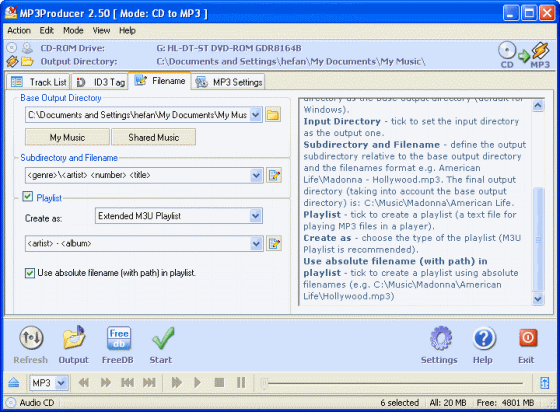Query FreeDB database icon
The width and height of the screenshot is (560, 412).
[119, 338]
